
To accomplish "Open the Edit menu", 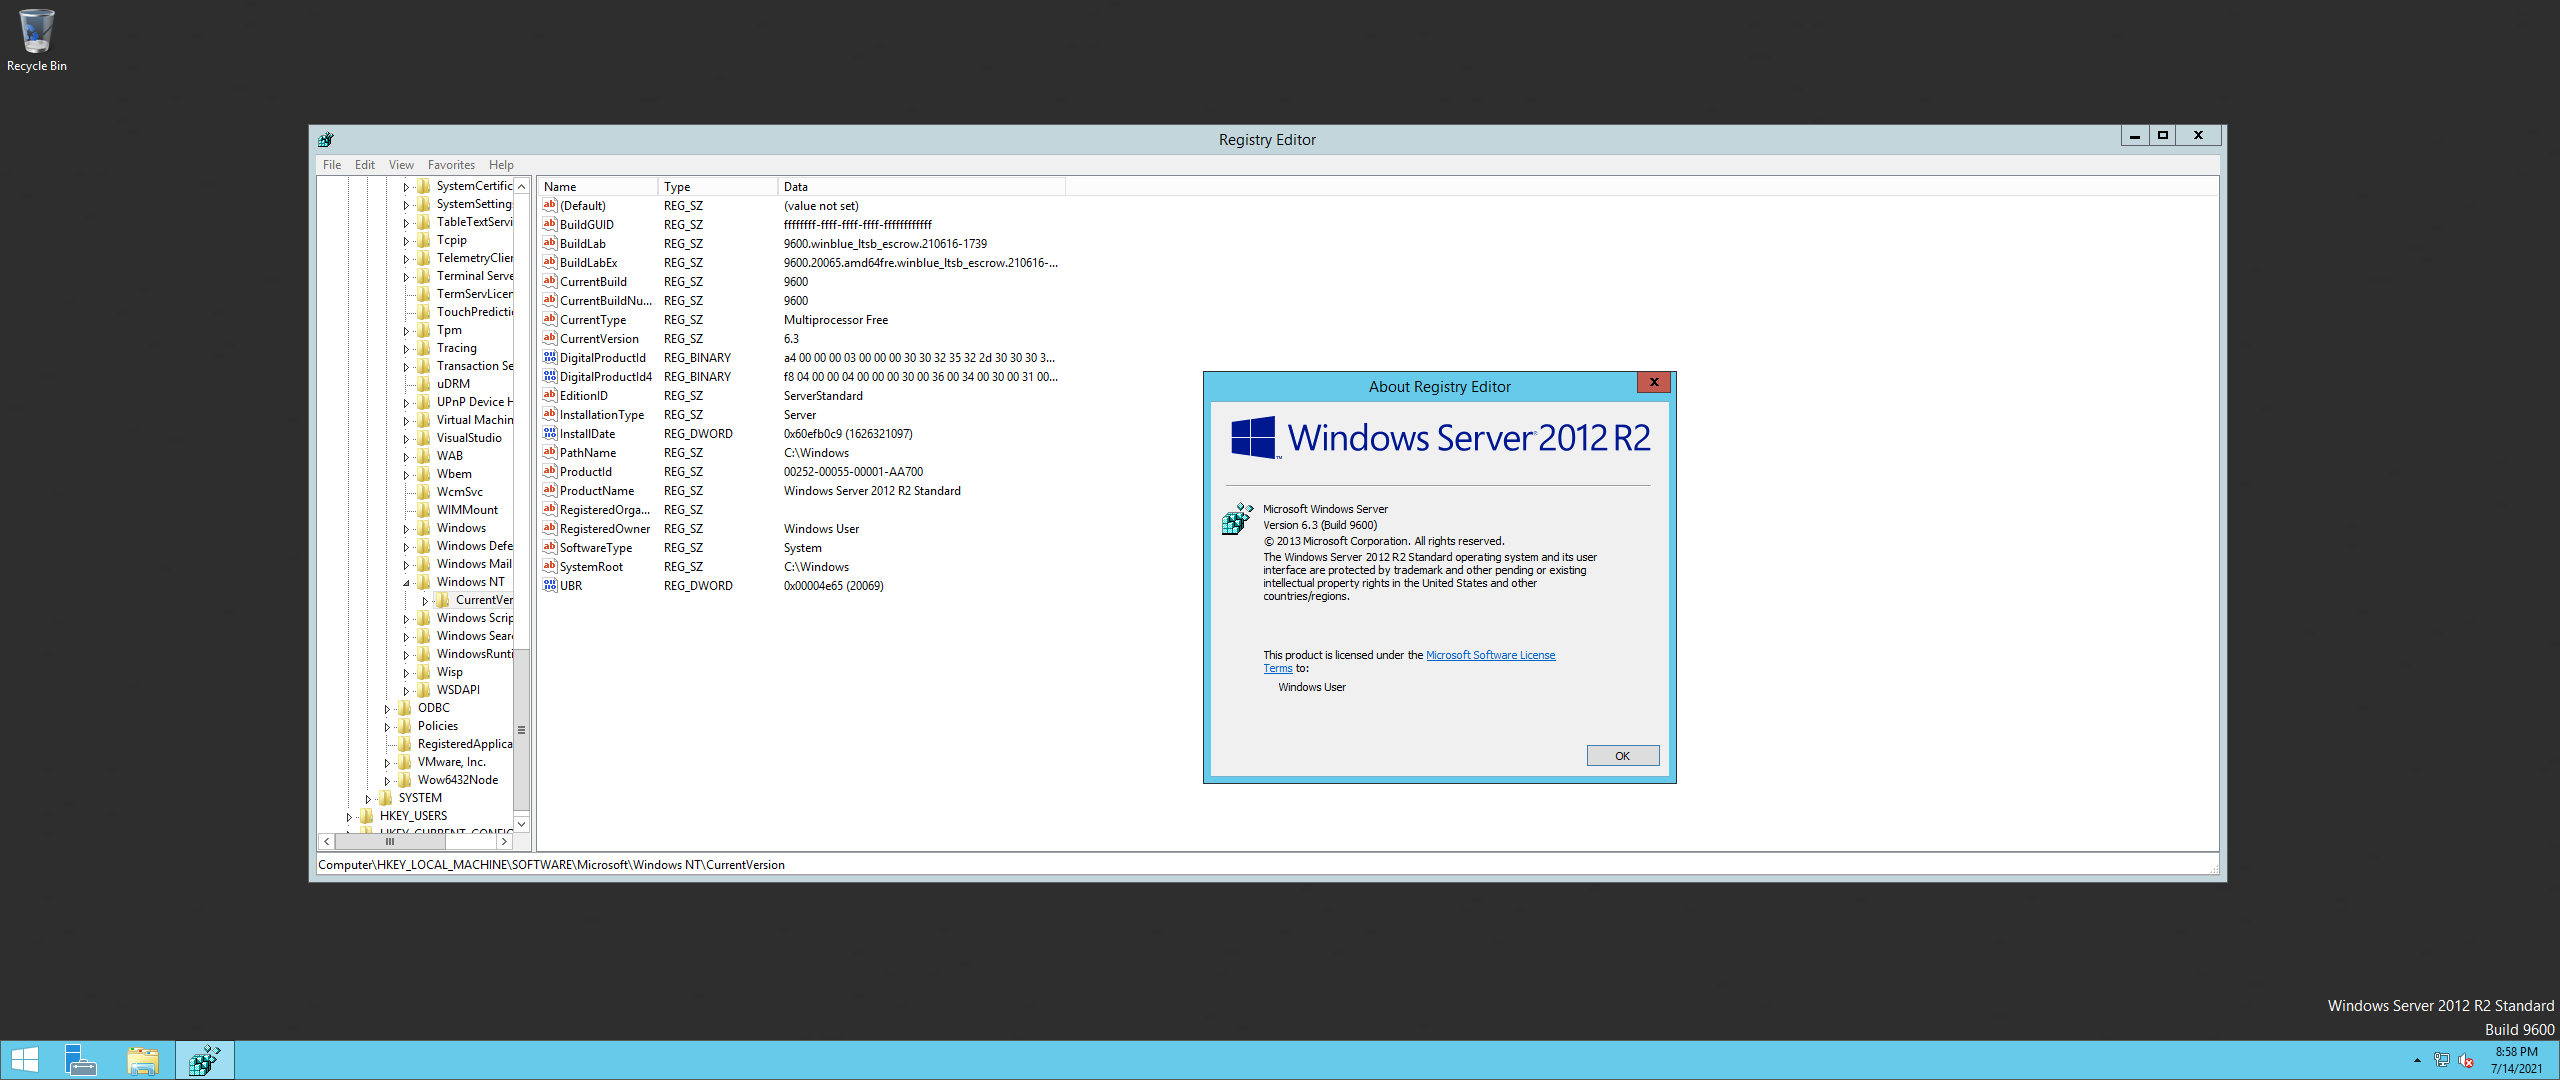I will tap(364, 165).
